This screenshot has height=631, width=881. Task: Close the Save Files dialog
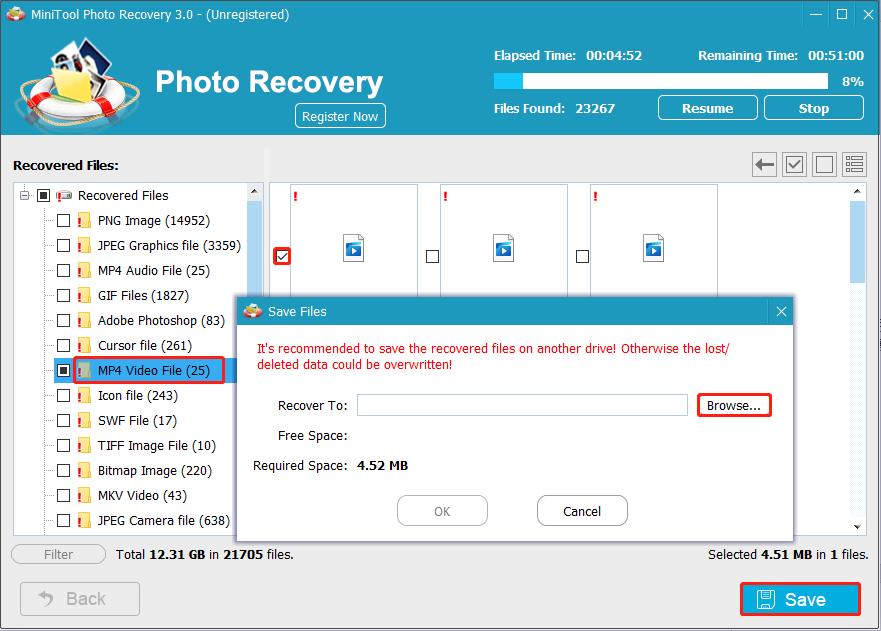[x=781, y=312]
